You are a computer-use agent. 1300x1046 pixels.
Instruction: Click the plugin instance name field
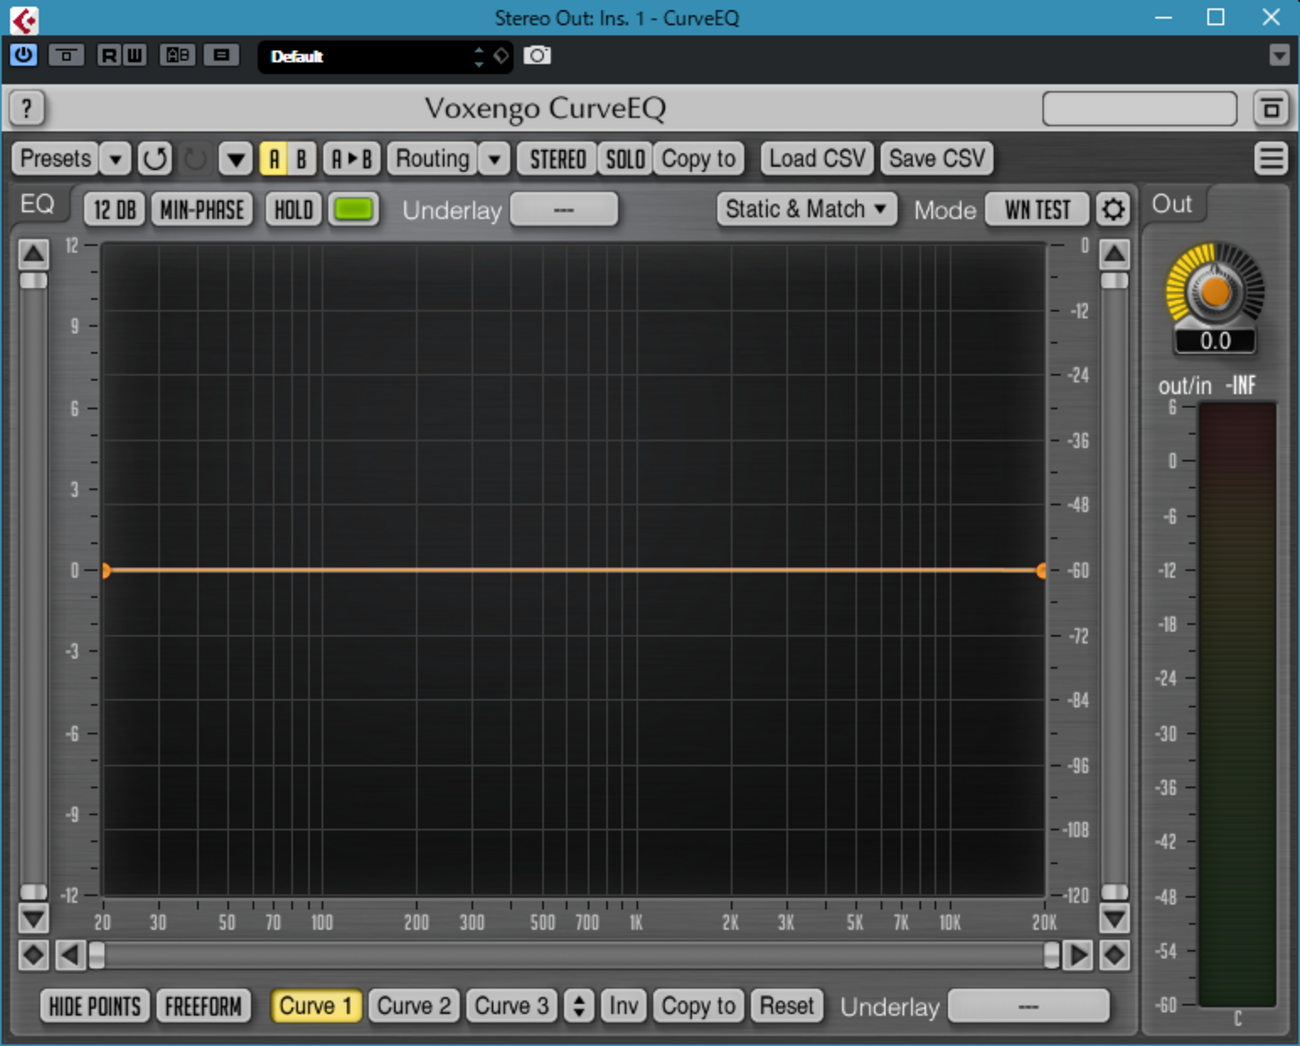1139,108
